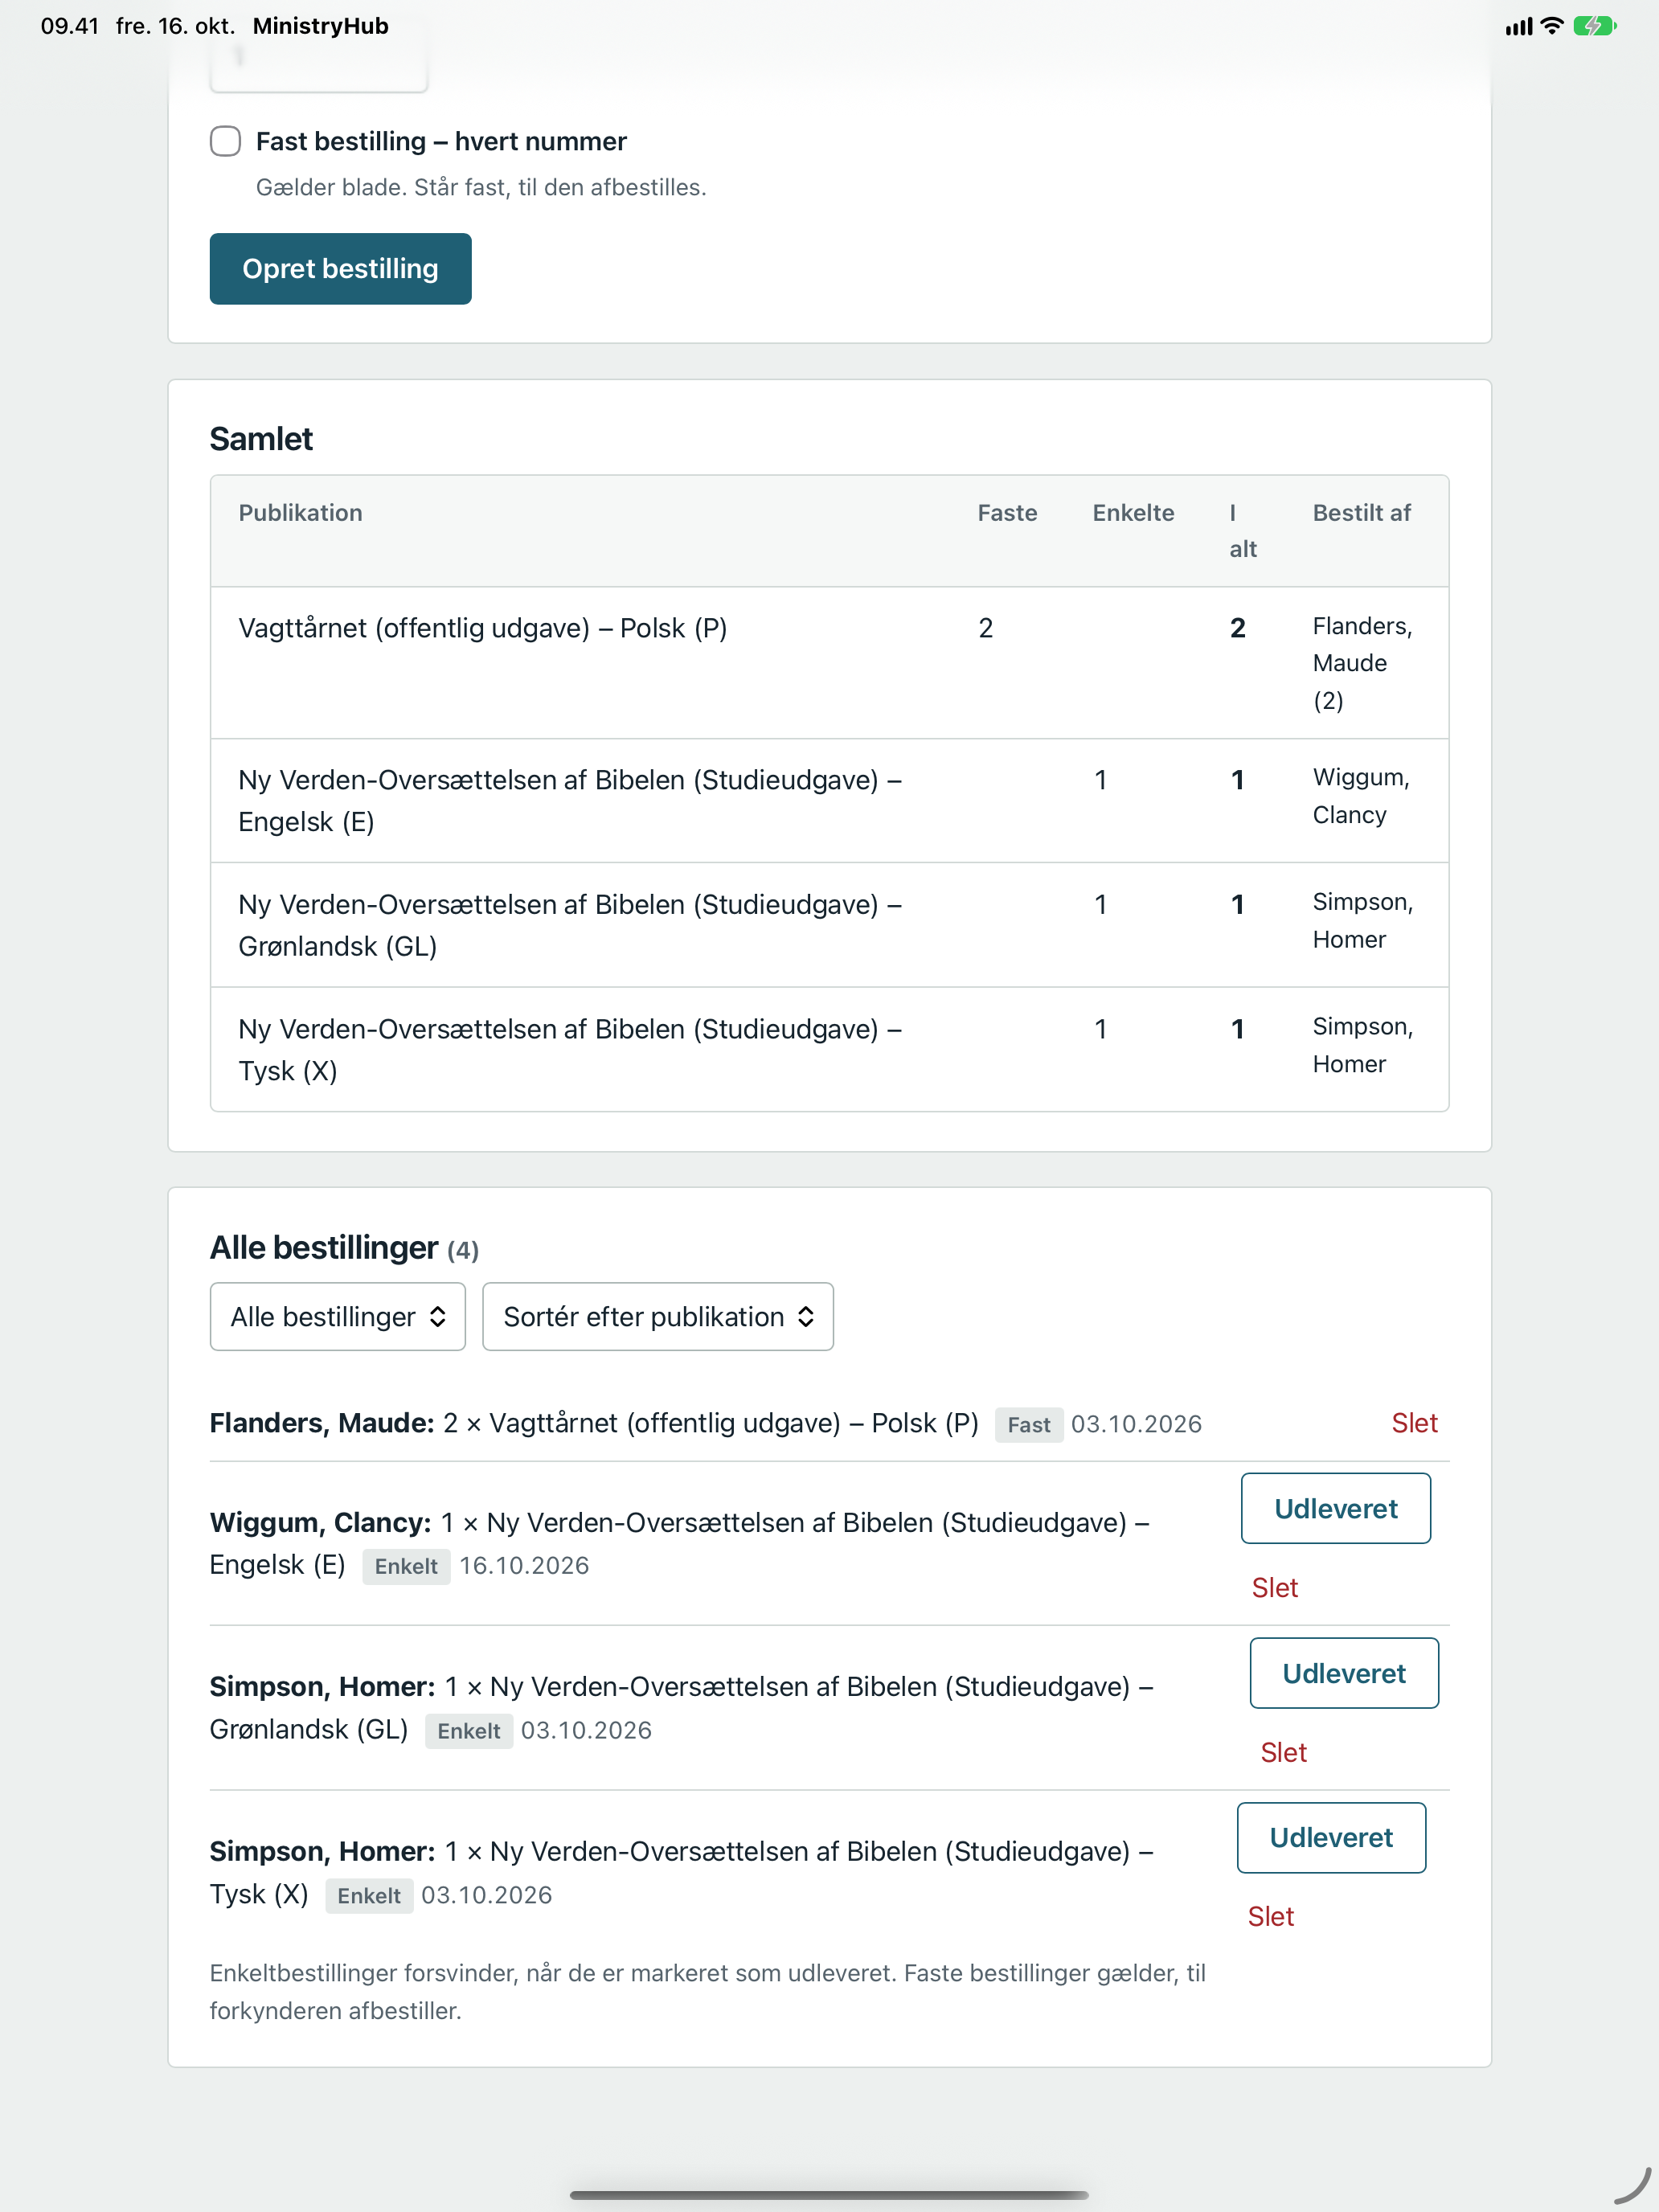This screenshot has width=1659, height=2212.
Task: Click the Vagttårnet (offentlig udgave) – Polsk (P) table row
Action: tap(829, 662)
